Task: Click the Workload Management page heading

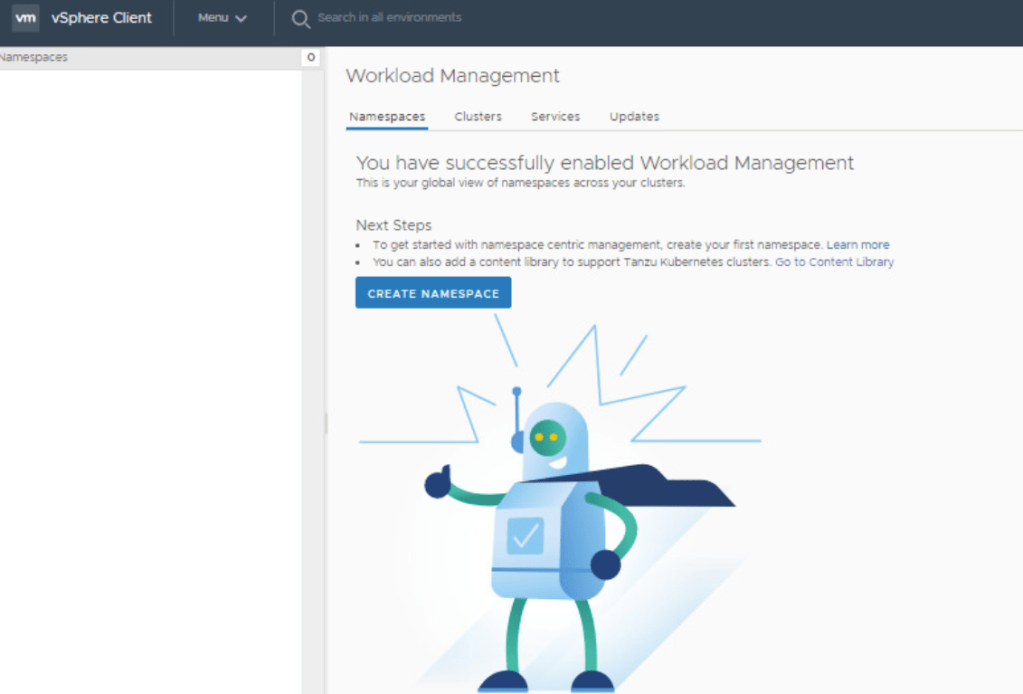Action: point(452,76)
